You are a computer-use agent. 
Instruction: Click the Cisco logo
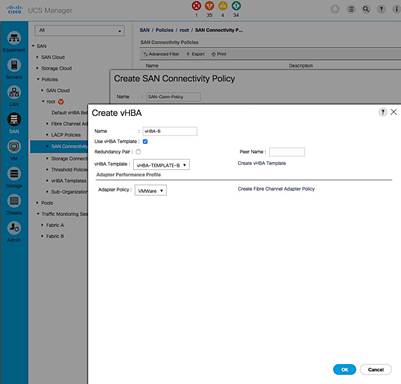[x=15, y=9]
